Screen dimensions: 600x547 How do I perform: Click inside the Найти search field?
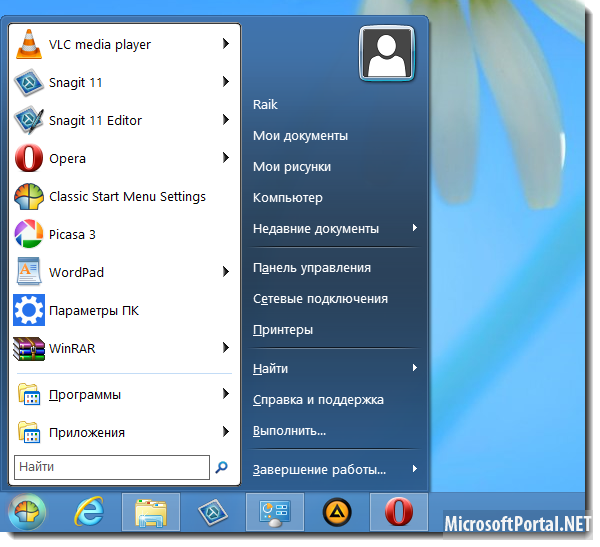tap(112, 467)
